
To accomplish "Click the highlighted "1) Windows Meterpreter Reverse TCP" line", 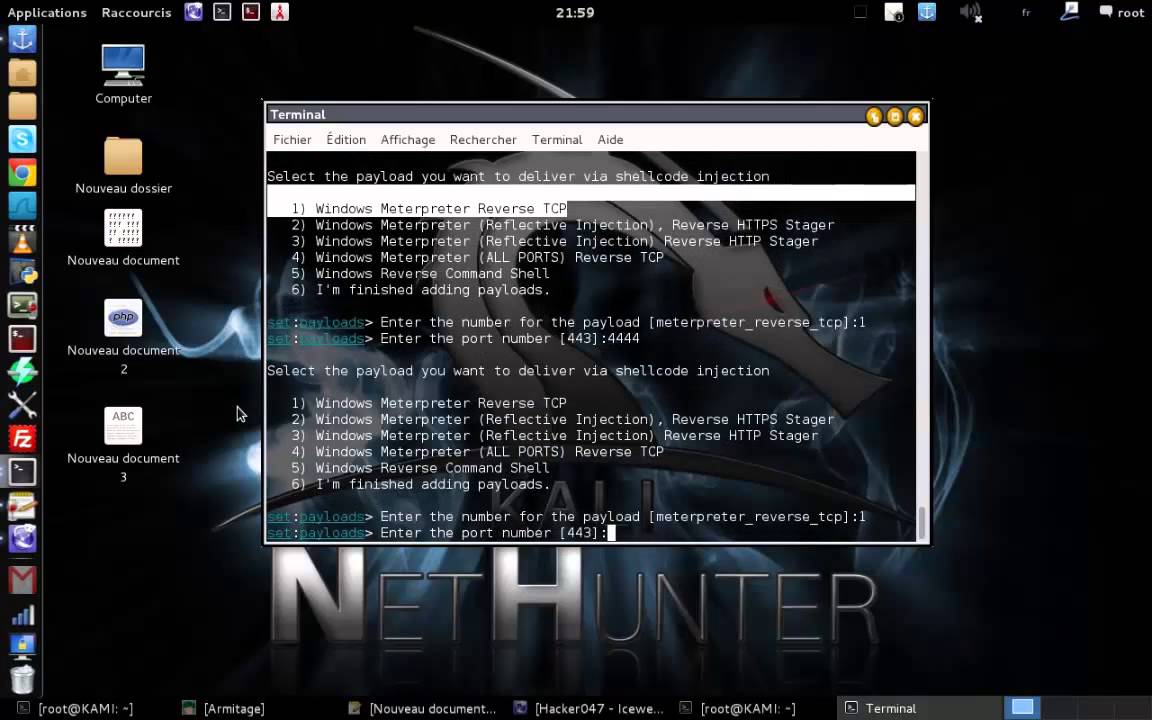I will pyautogui.click(x=429, y=209).
